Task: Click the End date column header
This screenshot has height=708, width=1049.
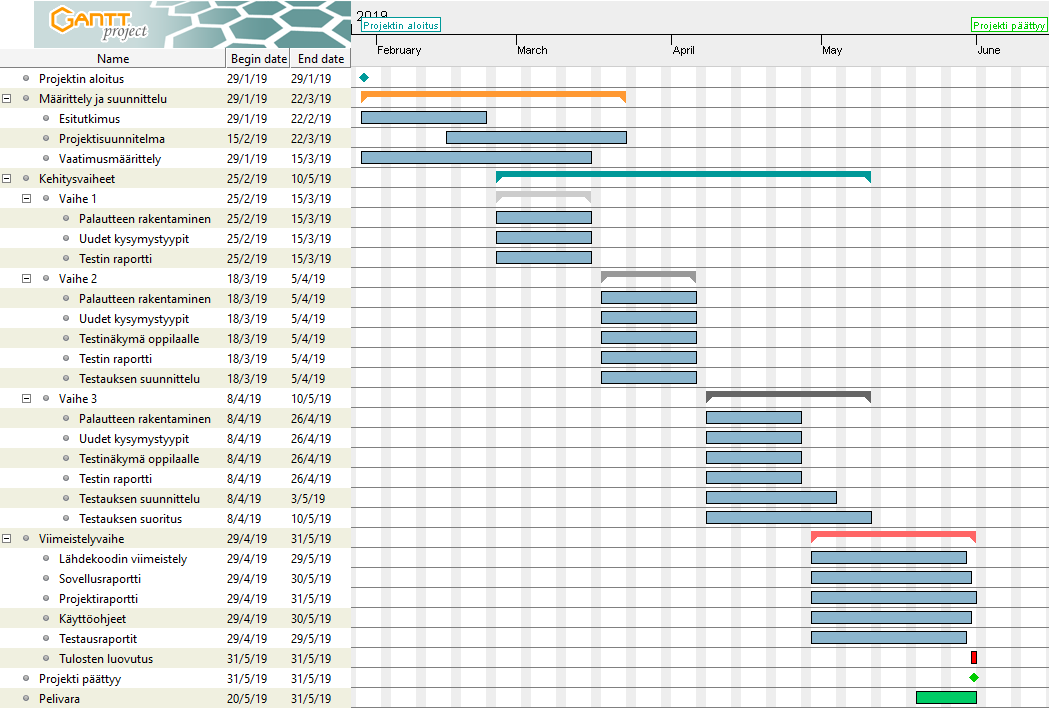Action: [x=320, y=59]
